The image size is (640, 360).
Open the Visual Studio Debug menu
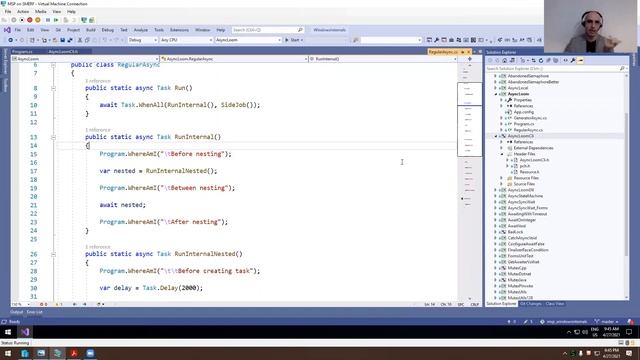point(108,30)
